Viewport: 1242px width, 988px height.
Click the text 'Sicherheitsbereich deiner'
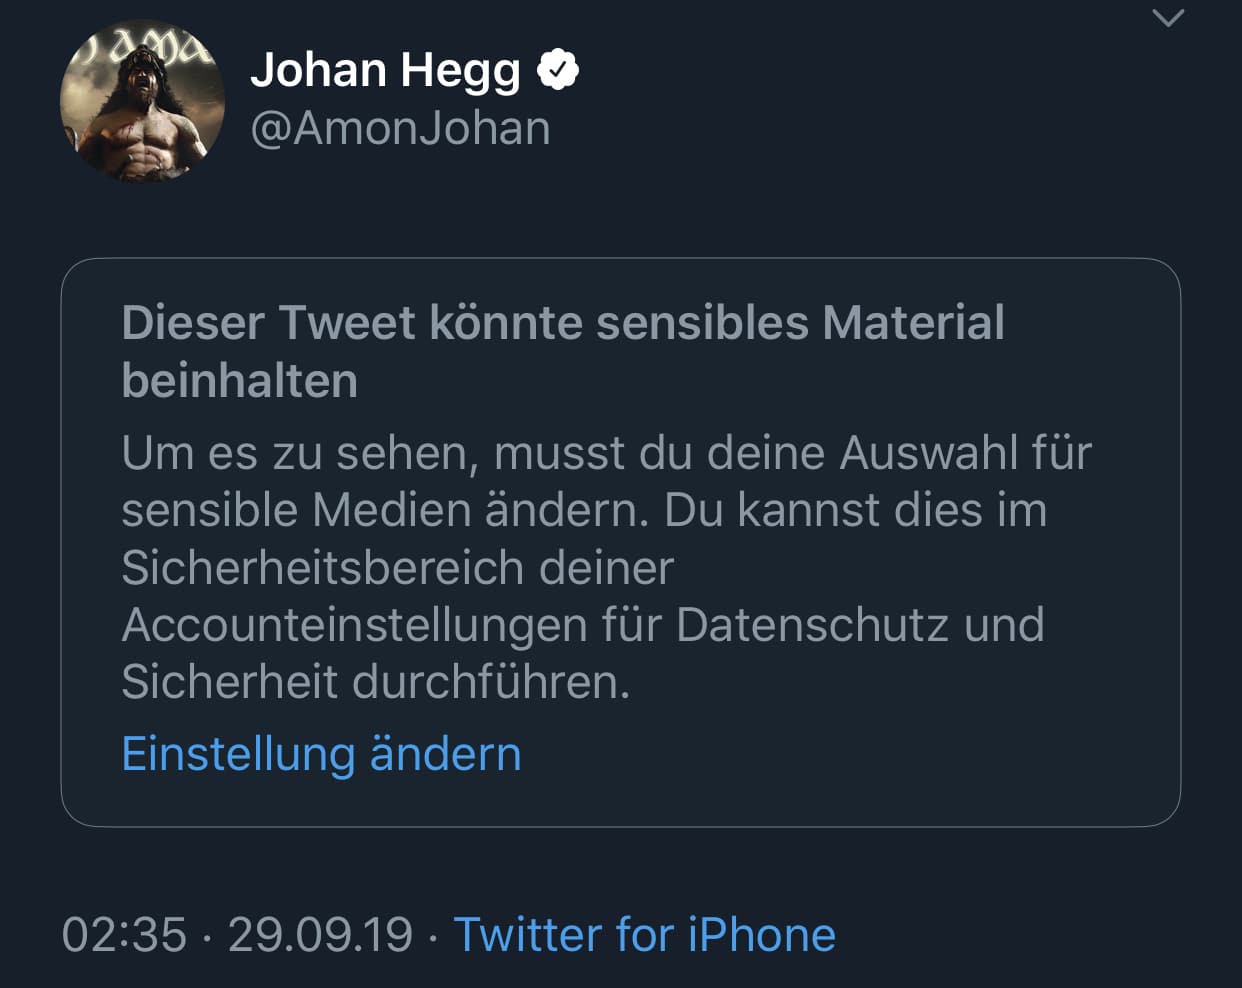(x=397, y=568)
